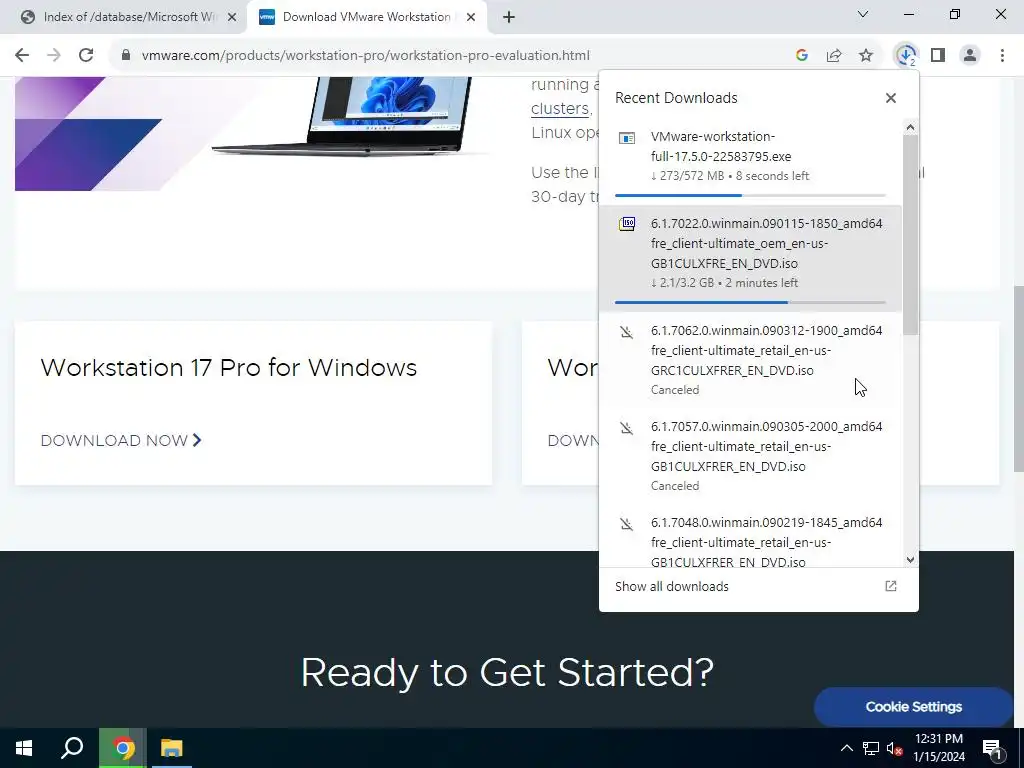This screenshot has height=768, width=1024.
Task: Click the ISO file icon for 6.1.7022.0 download
Action: (627, 224)
